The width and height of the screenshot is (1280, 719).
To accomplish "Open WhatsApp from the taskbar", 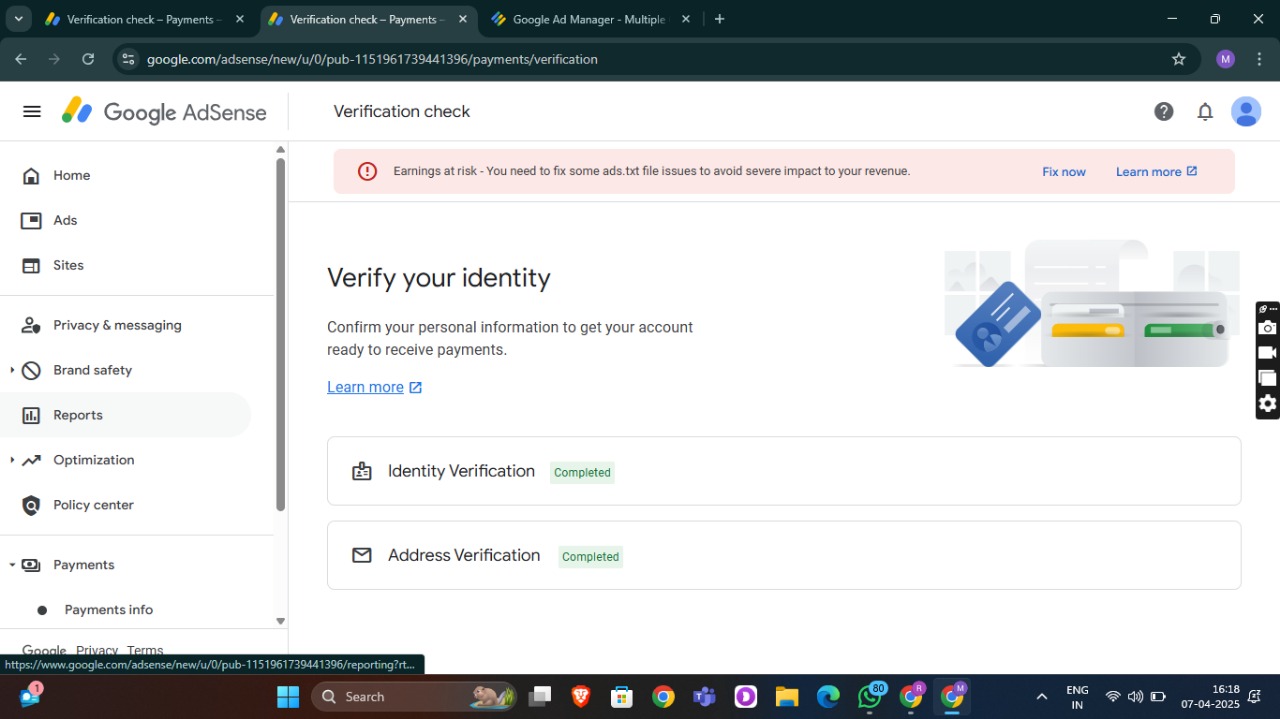I will [871, 697].
